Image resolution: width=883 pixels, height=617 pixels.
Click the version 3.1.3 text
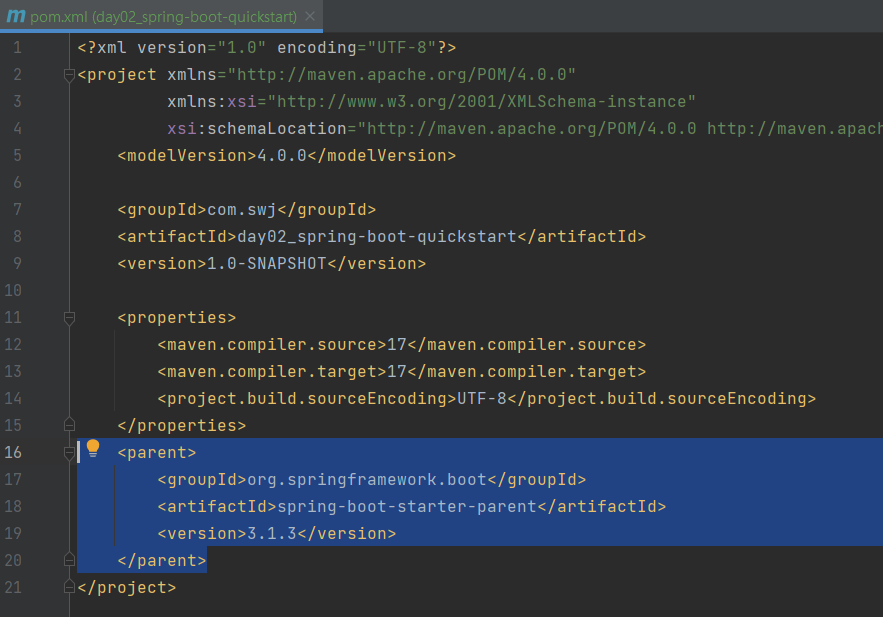click(x=277, y=534)
